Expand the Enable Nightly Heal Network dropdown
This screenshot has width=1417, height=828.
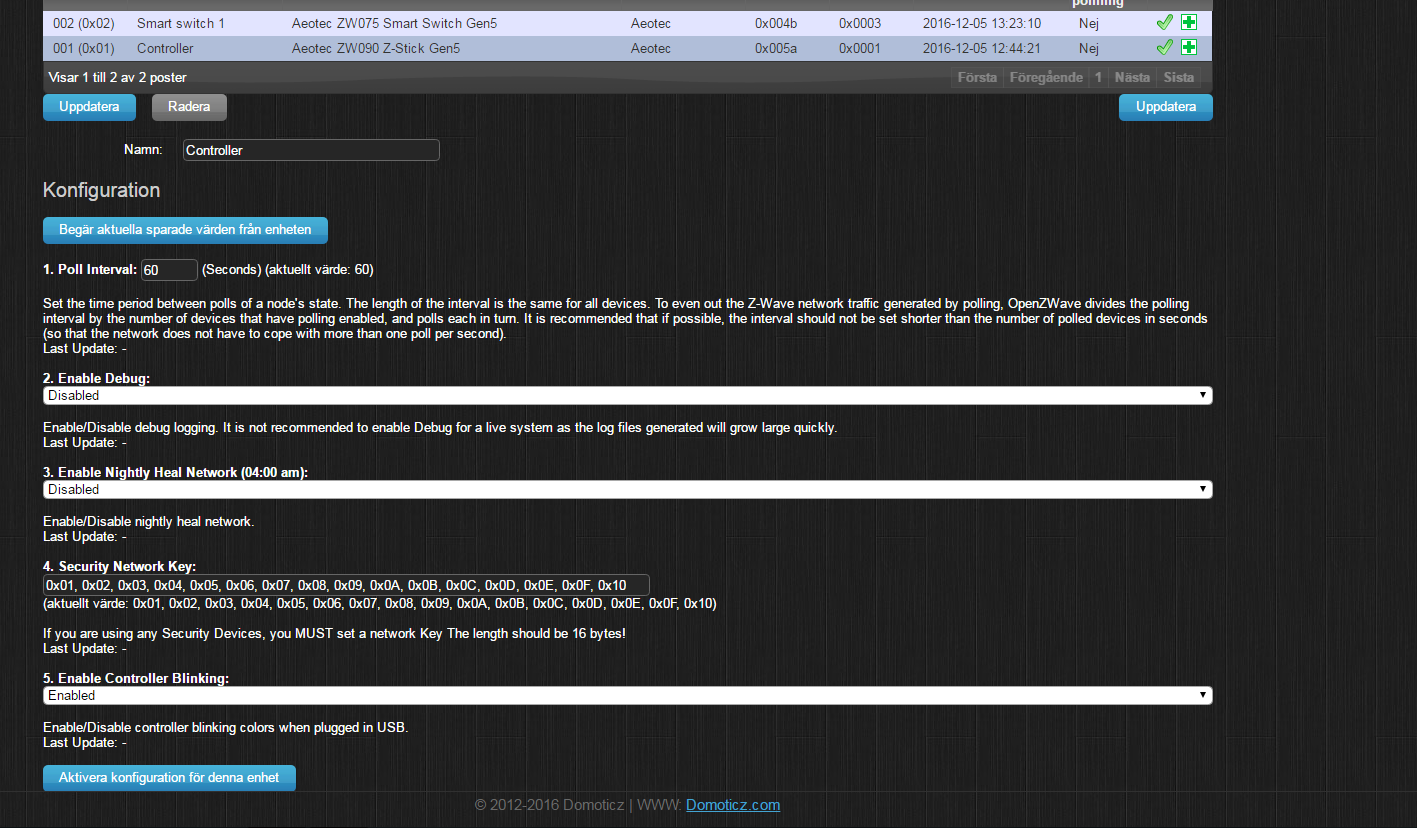[x=627, y=490]
